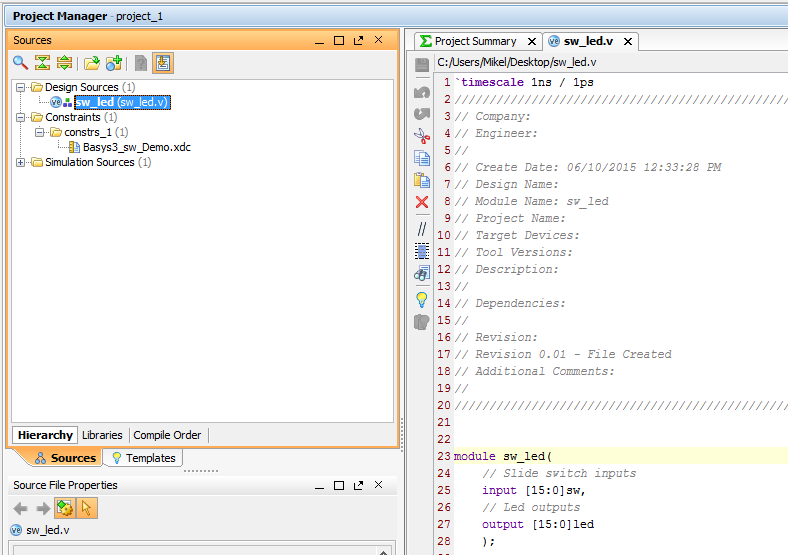Open file using the folder arrow icon
The width and height of the screenshot is (788, 555).
coord(91,63)
